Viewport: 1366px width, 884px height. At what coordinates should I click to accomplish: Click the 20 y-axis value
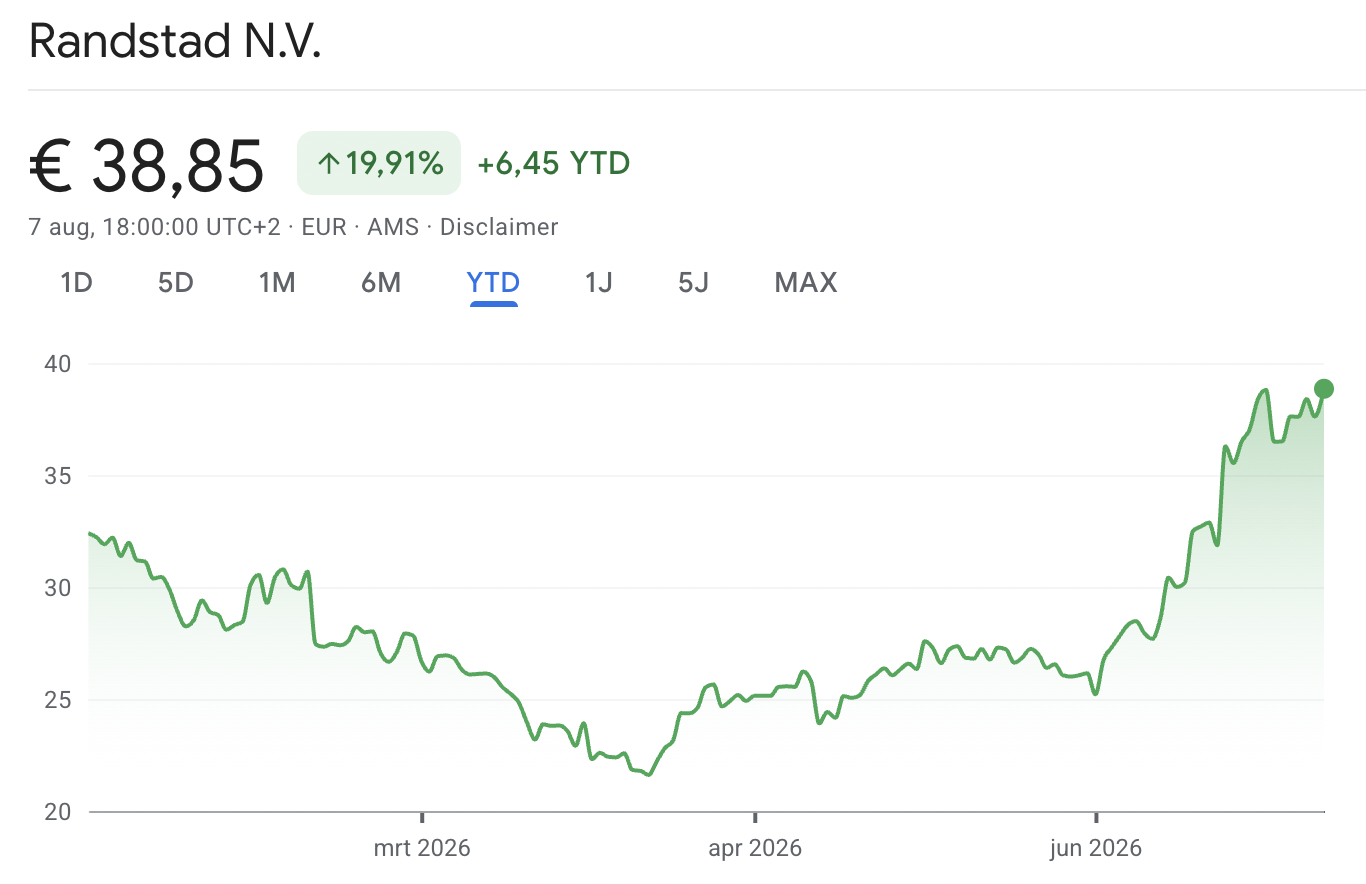[x=58, y=812]
